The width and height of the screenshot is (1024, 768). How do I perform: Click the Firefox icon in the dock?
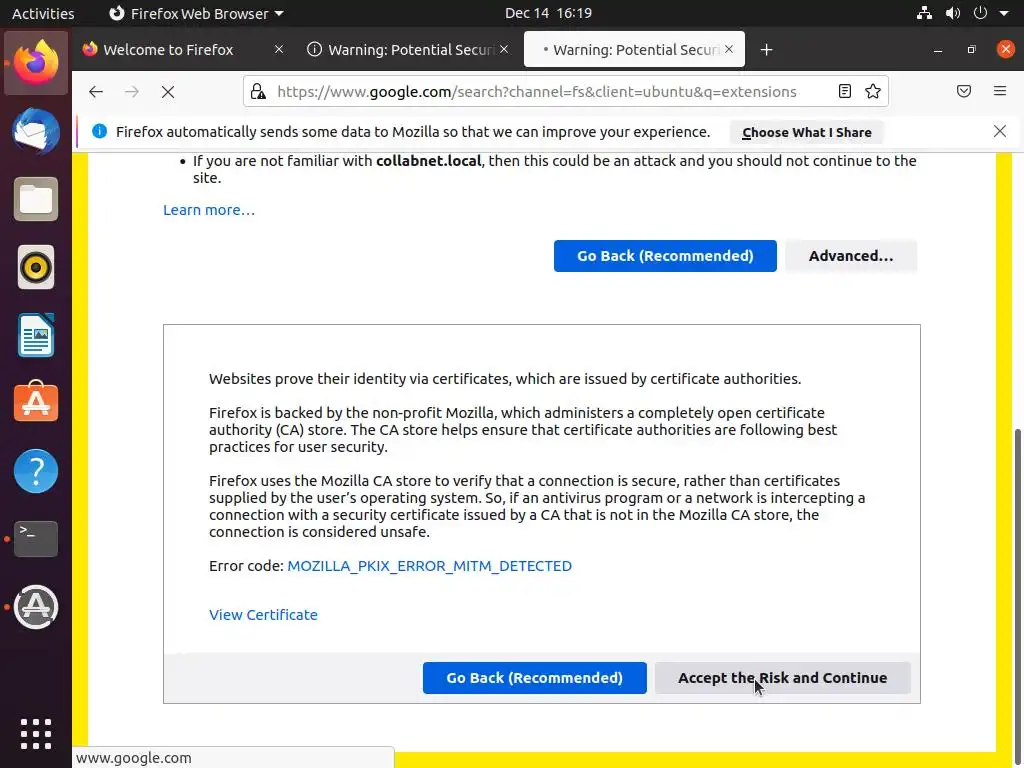pos(36,63)
